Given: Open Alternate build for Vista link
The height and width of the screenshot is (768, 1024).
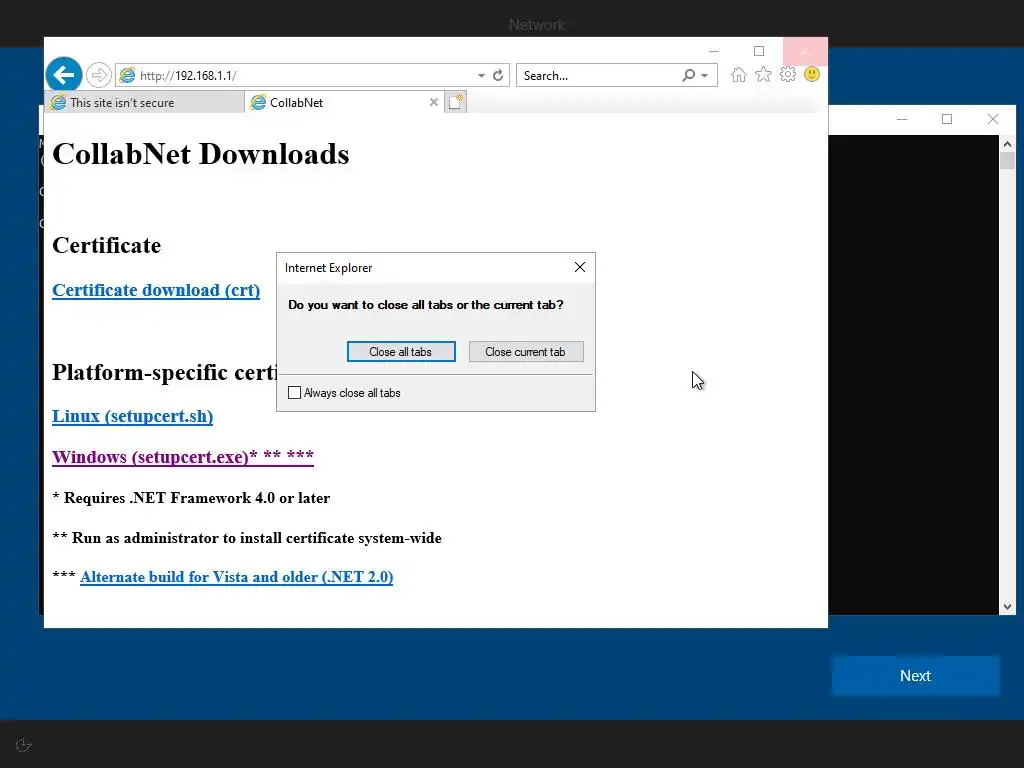Looking at the screenshot, I should pyautogui.click(x=236, y=577).
